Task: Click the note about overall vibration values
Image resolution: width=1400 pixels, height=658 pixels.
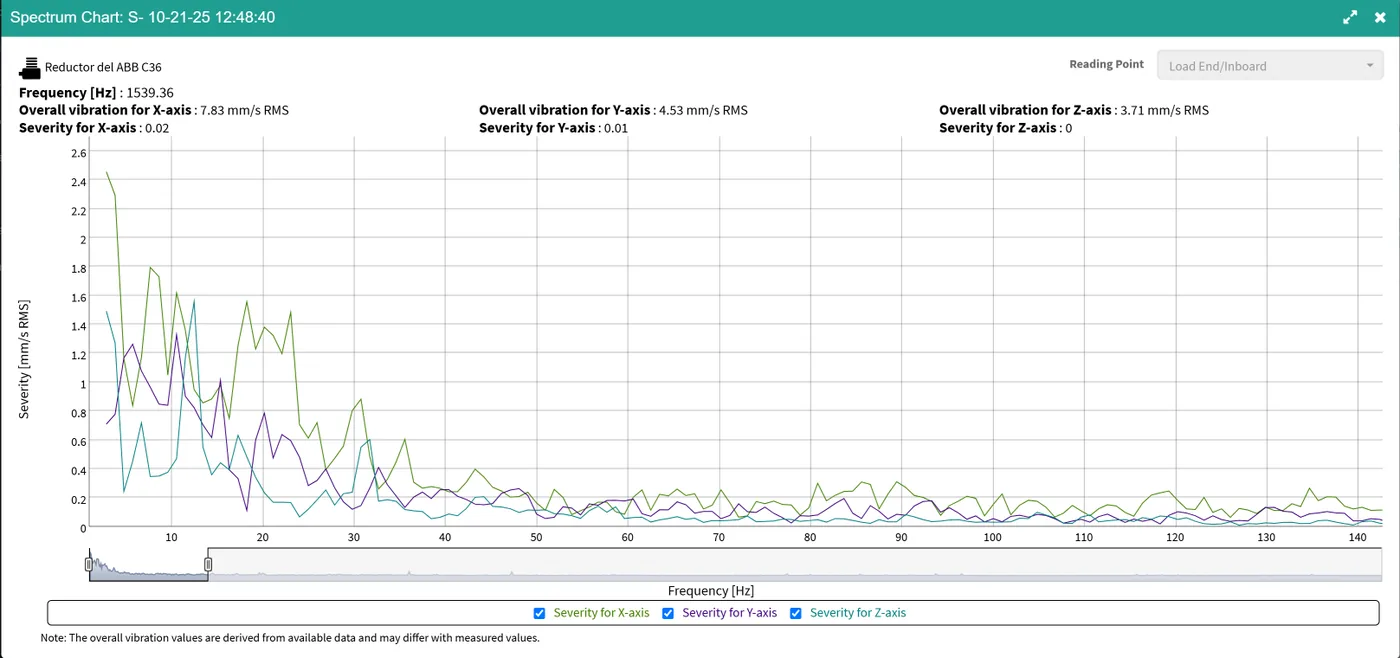Action: [x=290, y=638]
